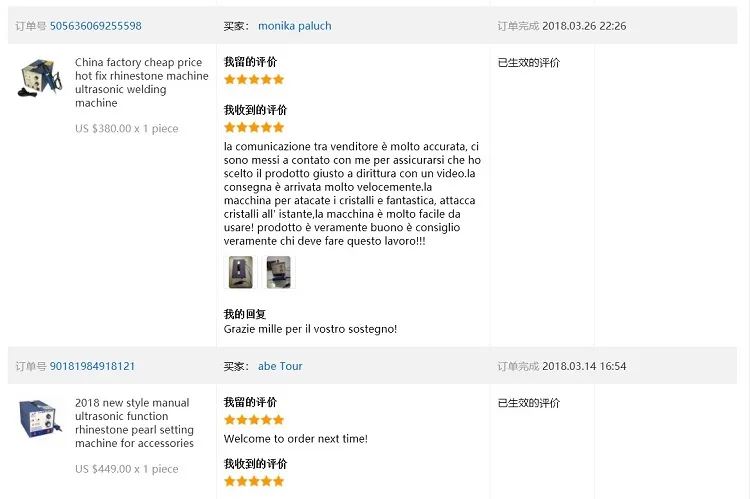Click the received-review stars in abe Tour's order
This screenshot has height=499, width=750.
[x=254, y=481]
